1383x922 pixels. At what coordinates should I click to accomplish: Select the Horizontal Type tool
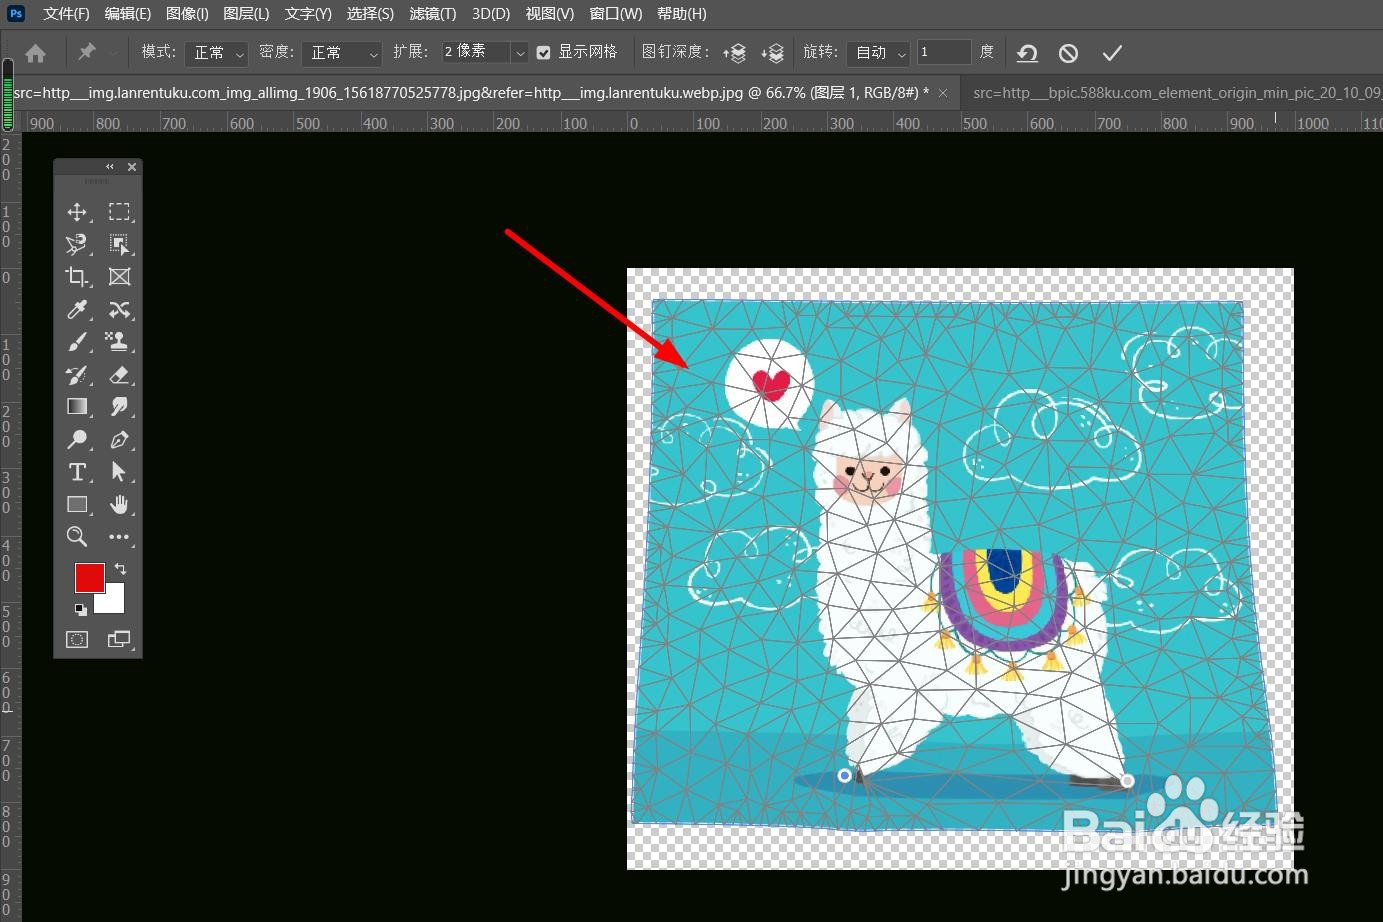77,472
